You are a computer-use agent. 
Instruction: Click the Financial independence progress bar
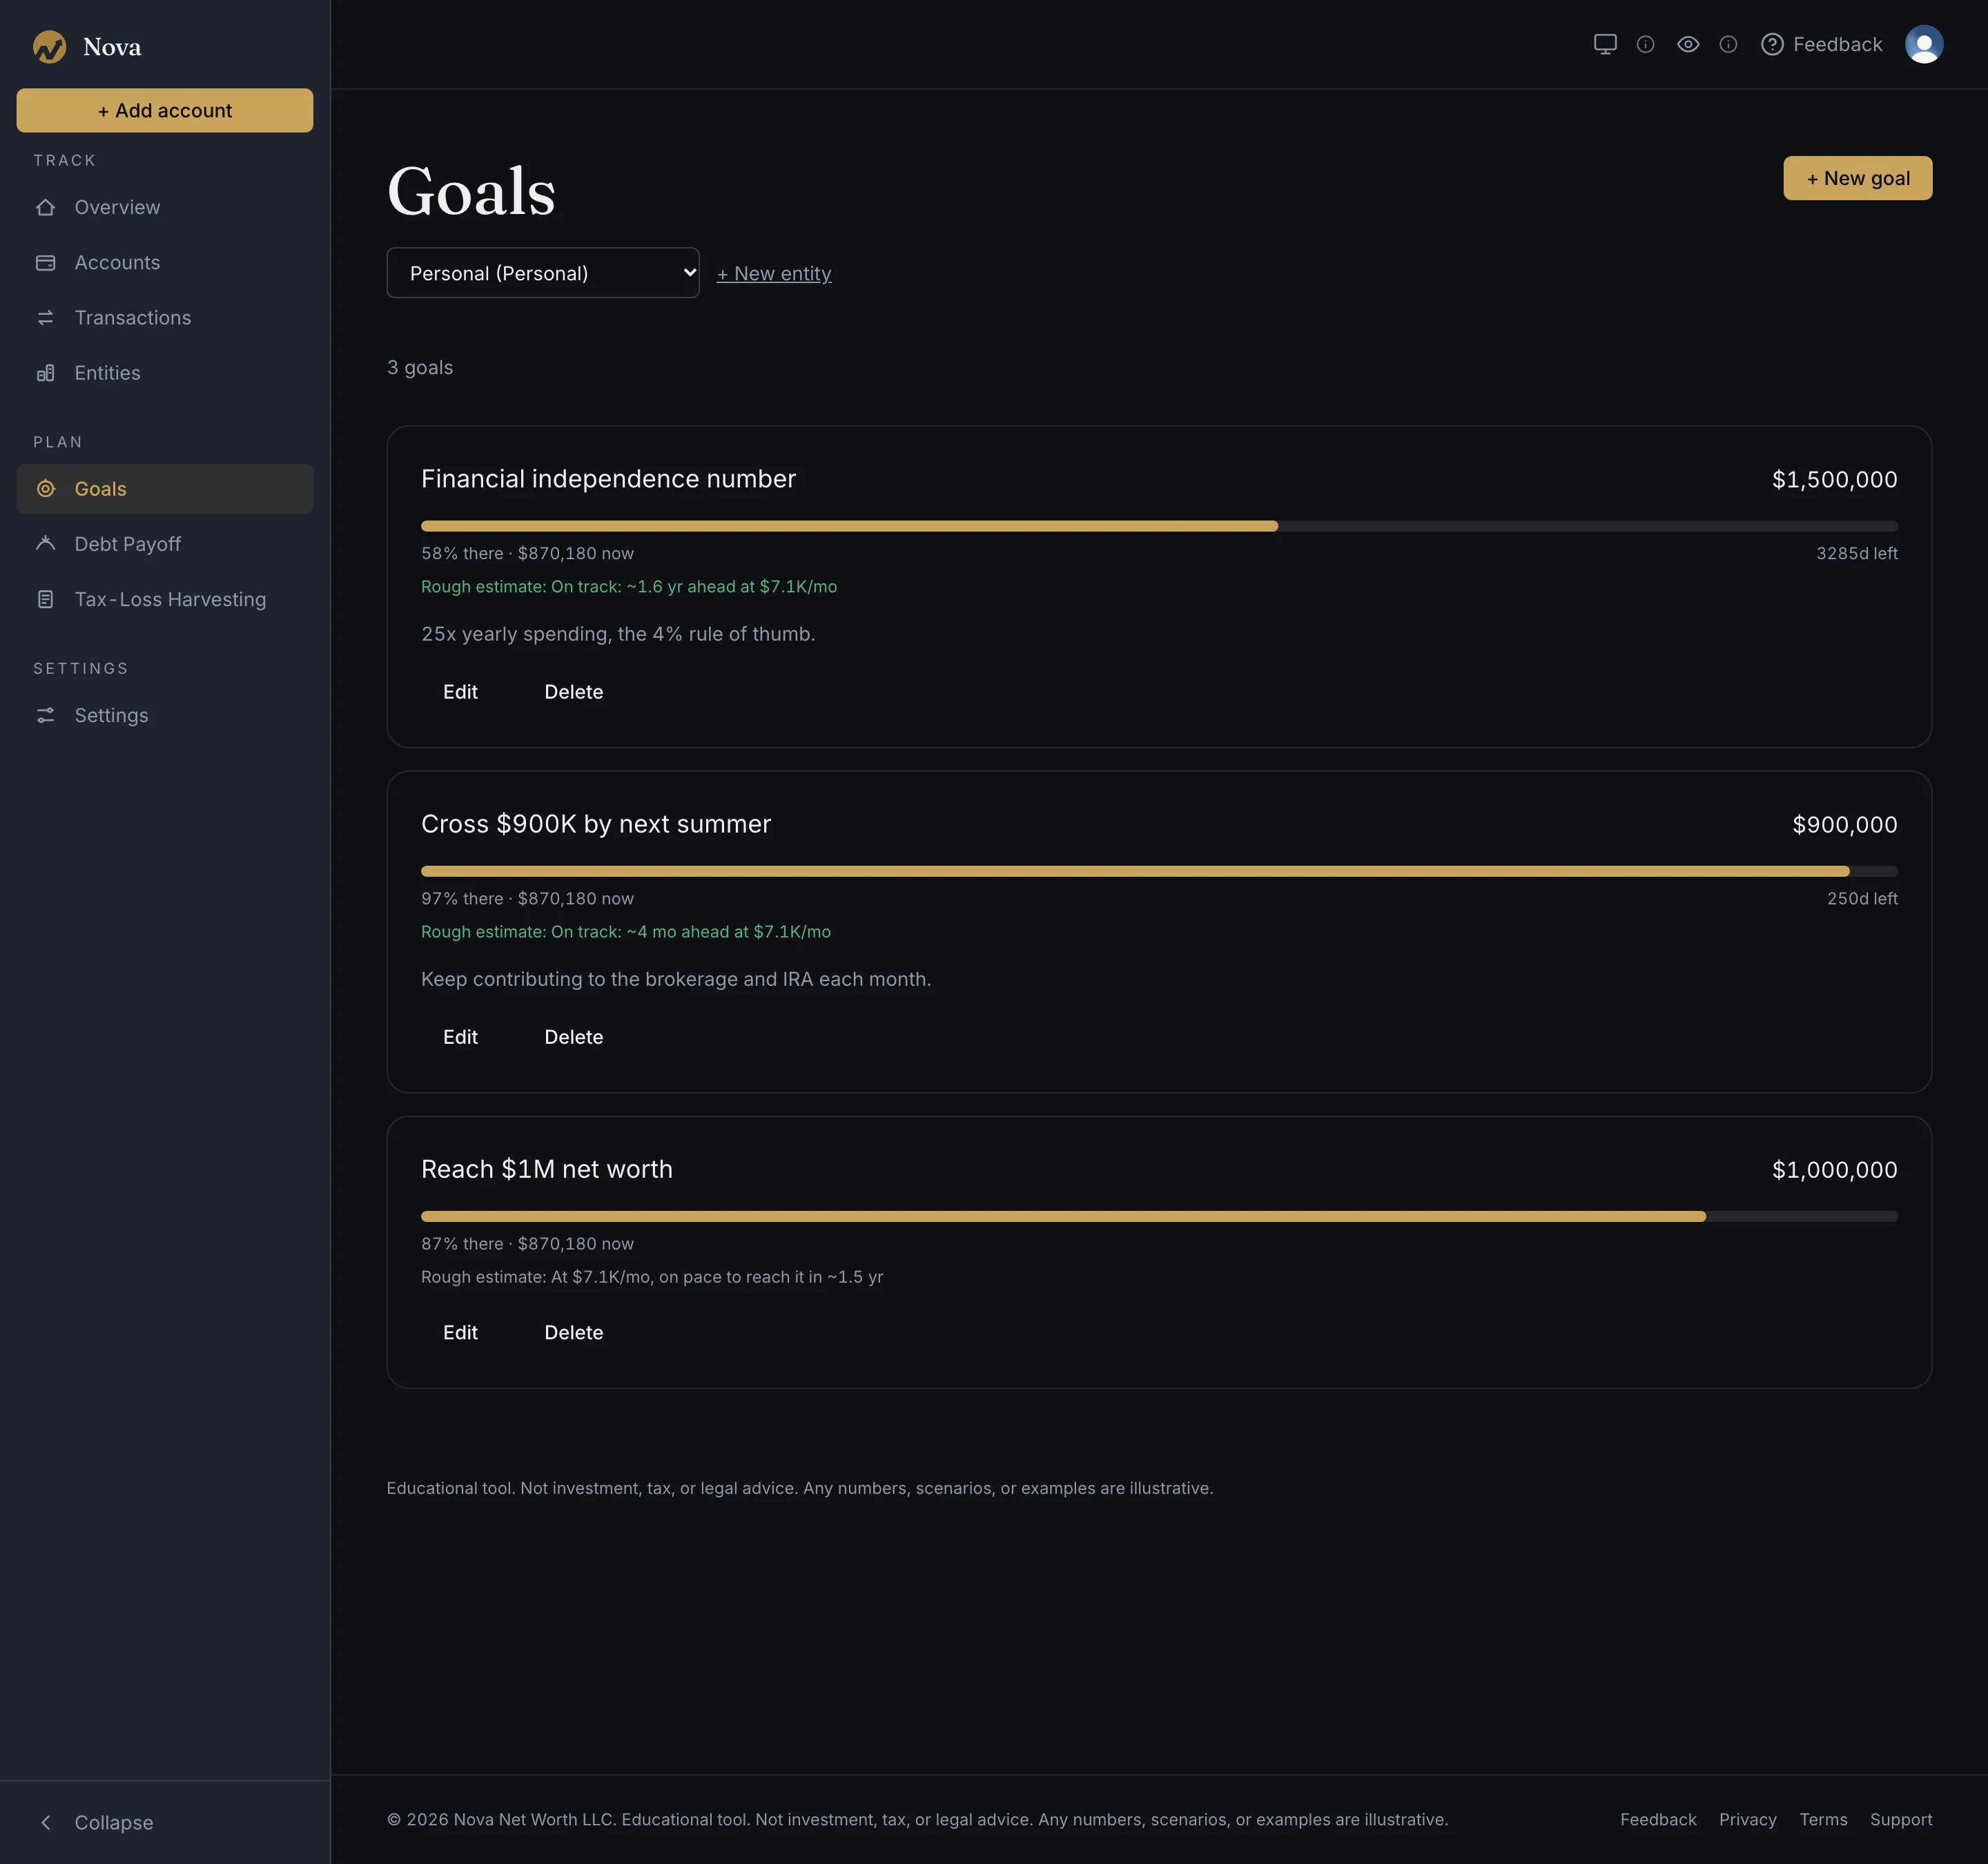pos(1159,526)
